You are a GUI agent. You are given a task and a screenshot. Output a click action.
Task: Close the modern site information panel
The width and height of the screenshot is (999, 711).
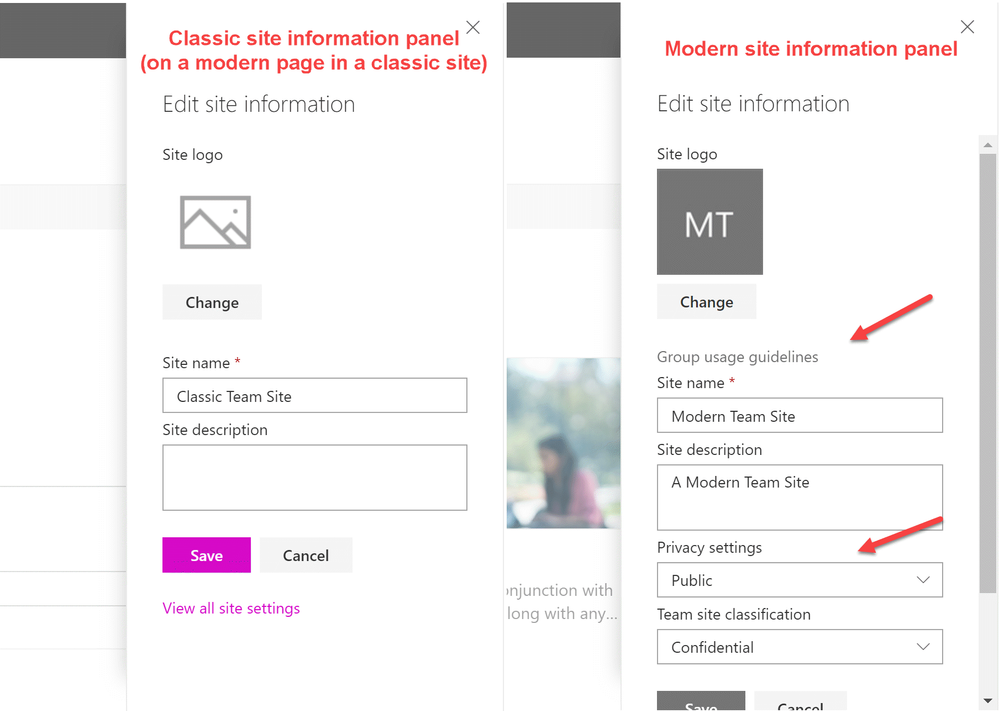[967, 27]
